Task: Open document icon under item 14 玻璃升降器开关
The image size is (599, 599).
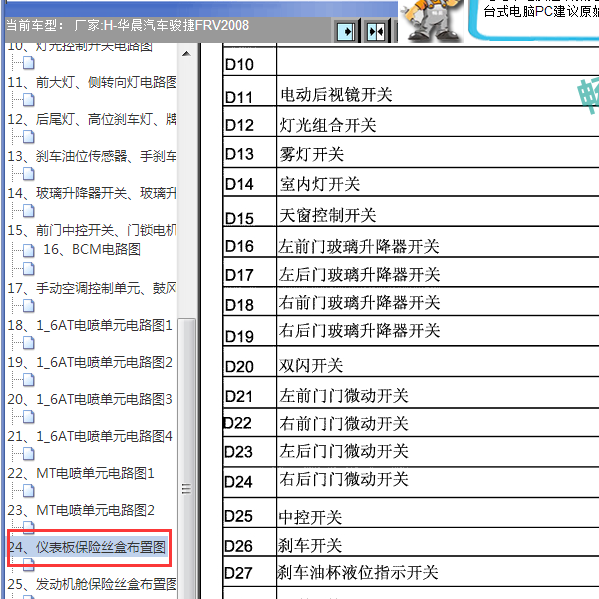Action: click(29, 211)
